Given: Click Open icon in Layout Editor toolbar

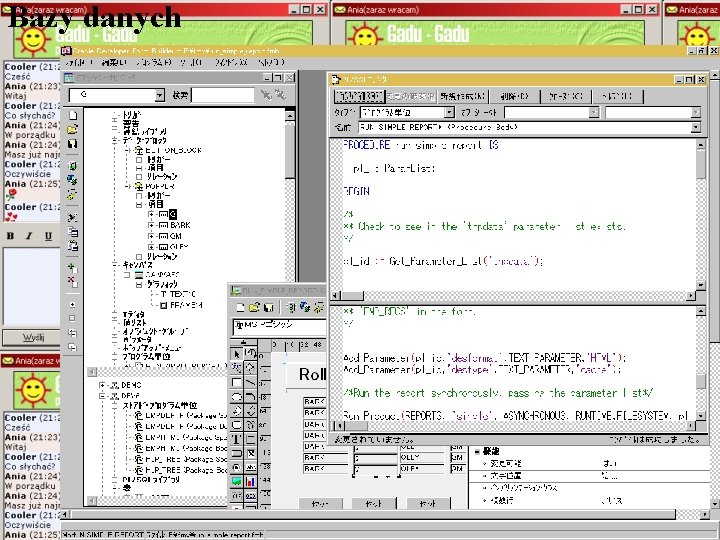Looking at the screenshot, I should point(254,307).
